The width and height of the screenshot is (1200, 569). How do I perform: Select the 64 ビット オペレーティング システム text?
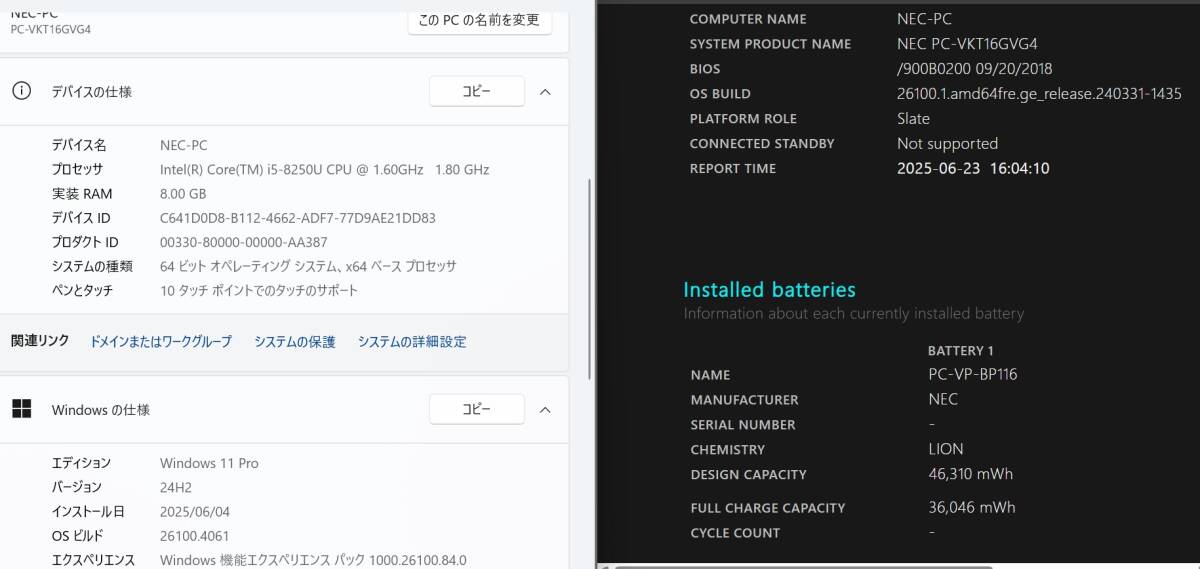pyautogui.click(x=308, y=266)
